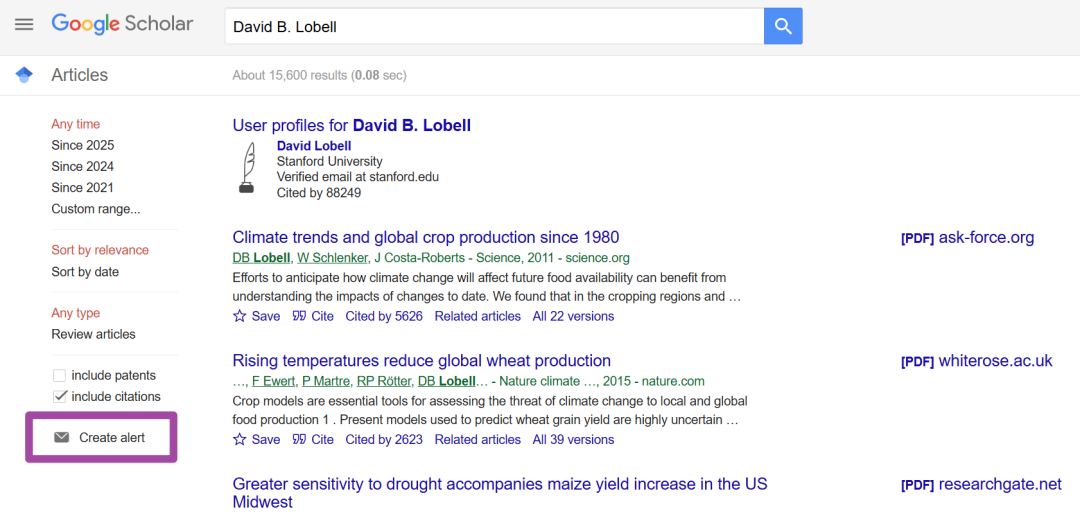Click the Cite quote icon for Climate trends article
Screen dimensions: 1080x516
coord(300,316)
